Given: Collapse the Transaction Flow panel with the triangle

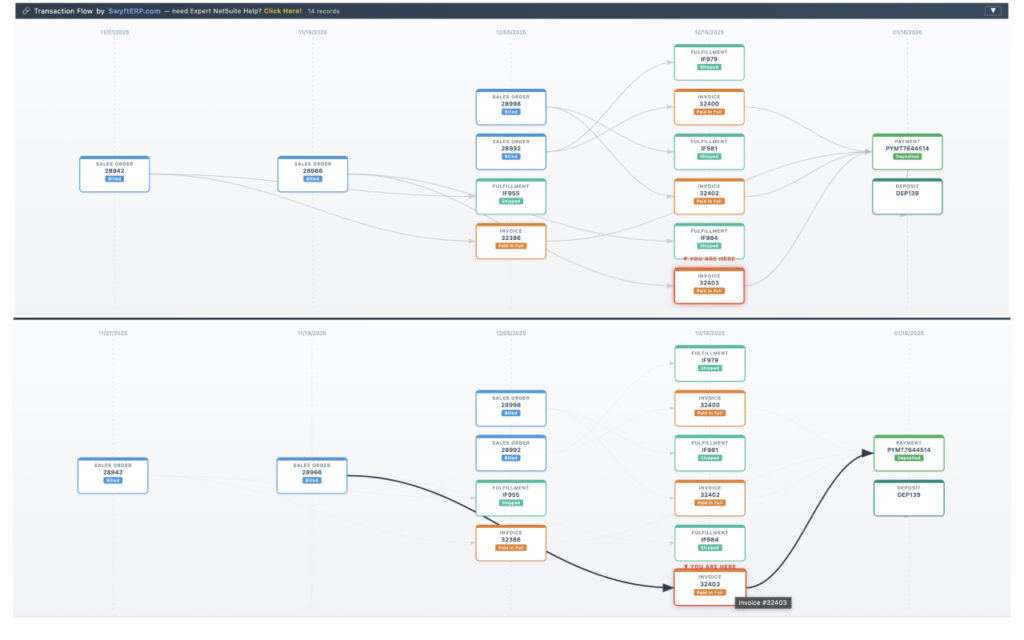Looking at the screenshot, I should pos(993,10).
